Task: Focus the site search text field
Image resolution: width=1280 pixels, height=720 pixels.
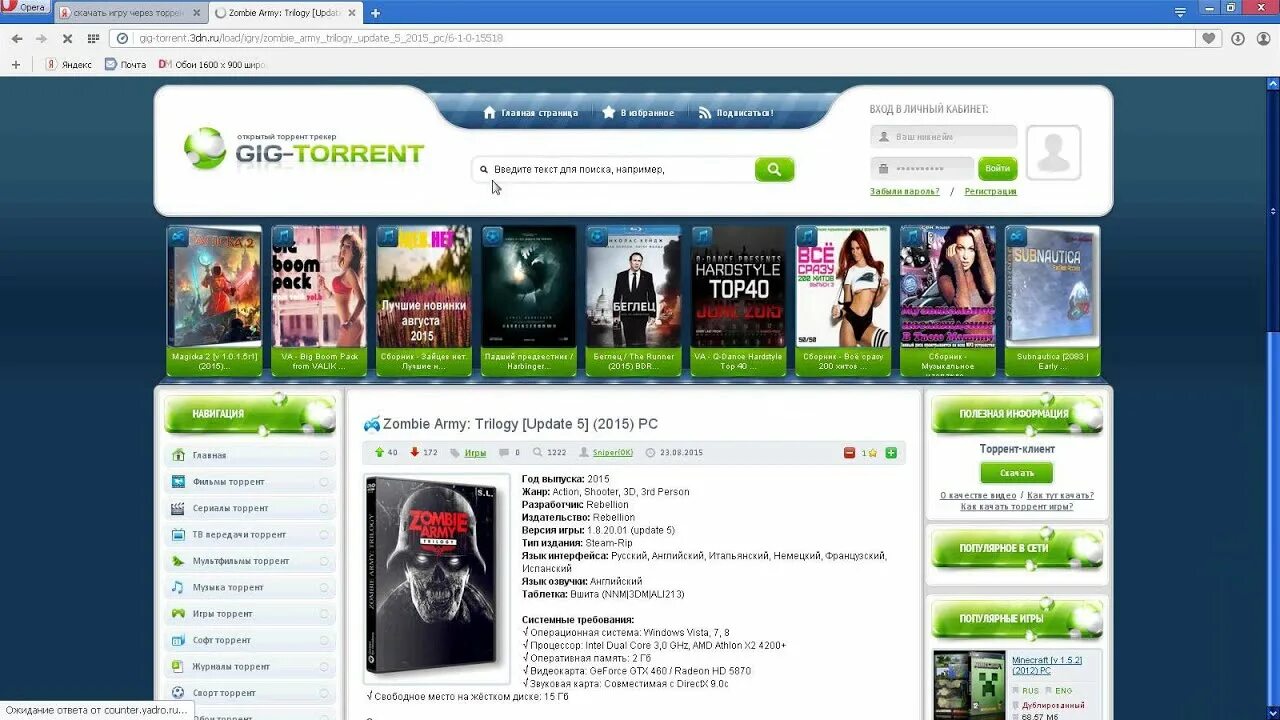Action: point(614,169)
